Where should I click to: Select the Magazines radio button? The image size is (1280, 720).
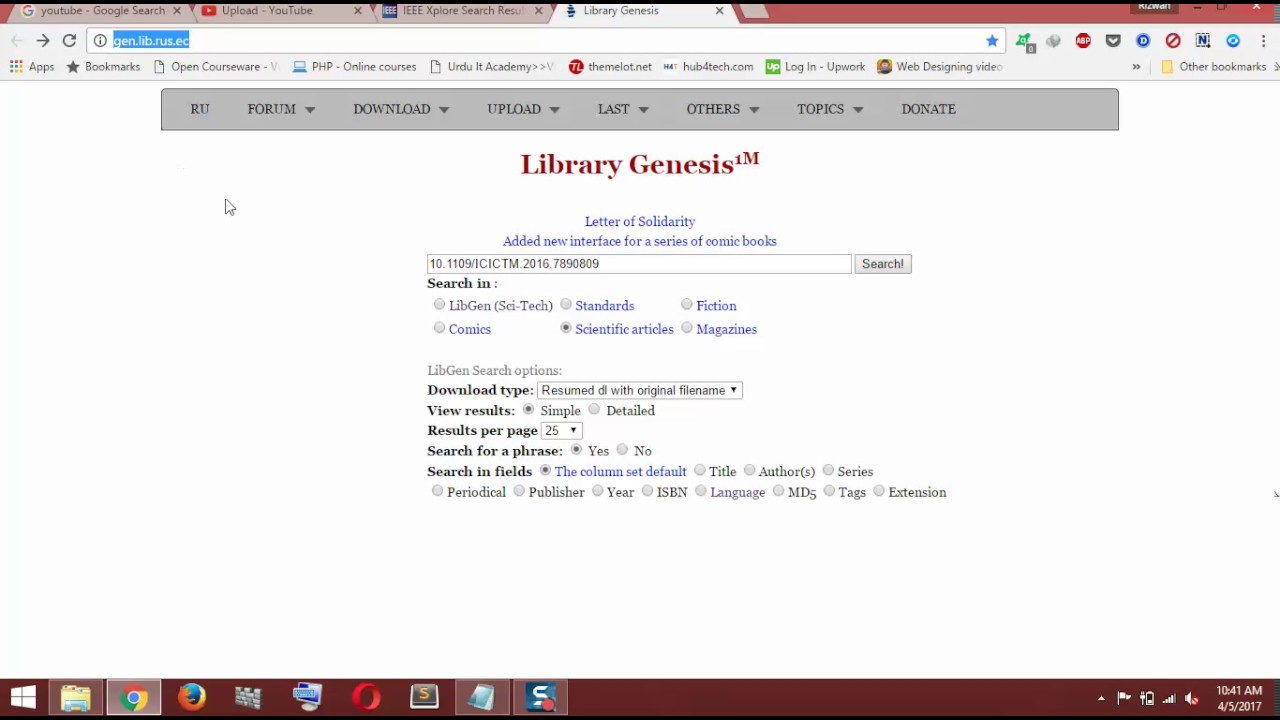tap(687, 327)
